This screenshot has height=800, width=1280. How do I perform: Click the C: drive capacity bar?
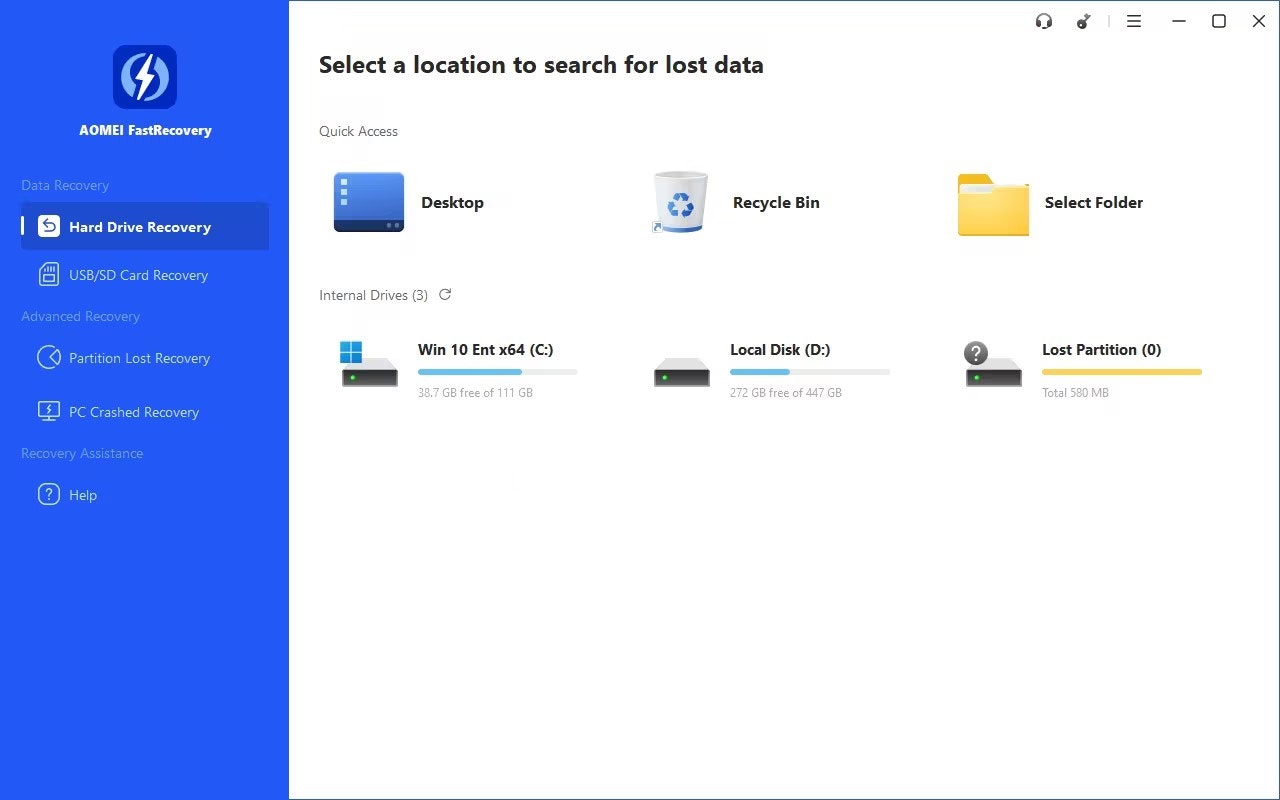tap(497, 371)
